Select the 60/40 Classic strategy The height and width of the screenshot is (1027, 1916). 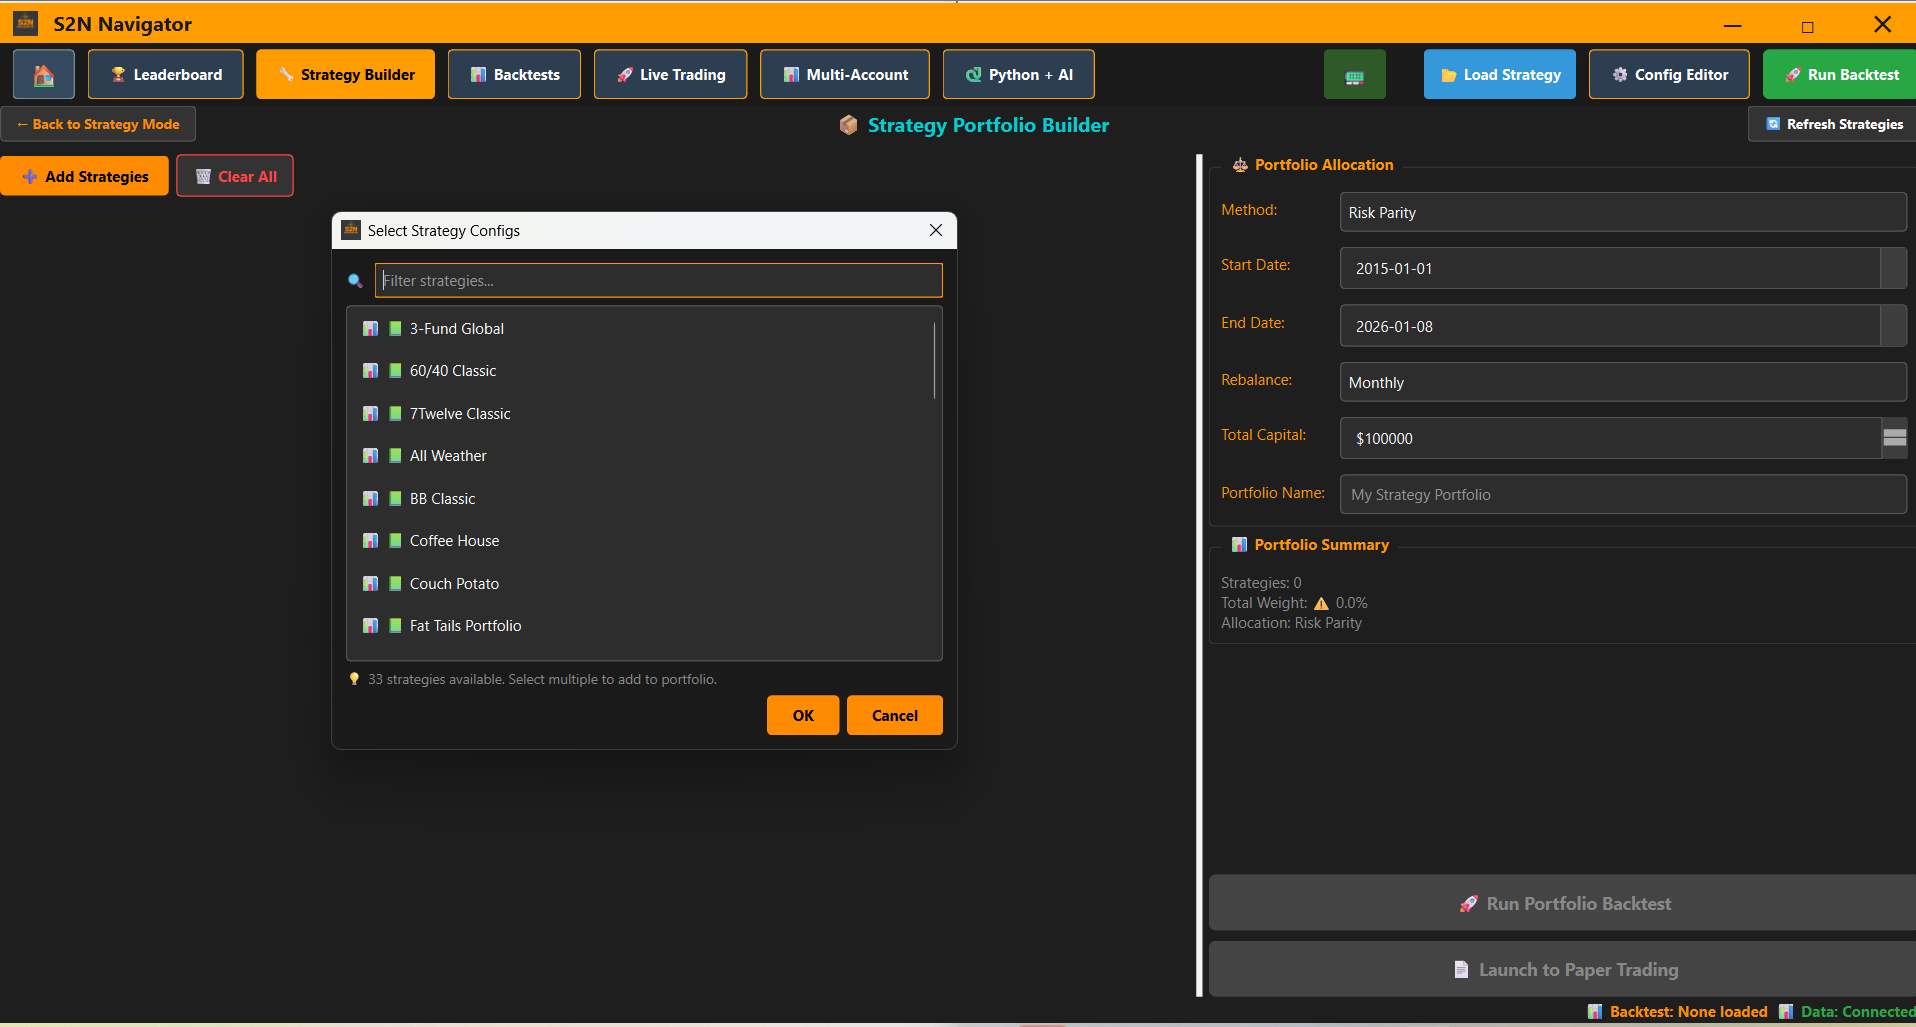pos(640,371)
